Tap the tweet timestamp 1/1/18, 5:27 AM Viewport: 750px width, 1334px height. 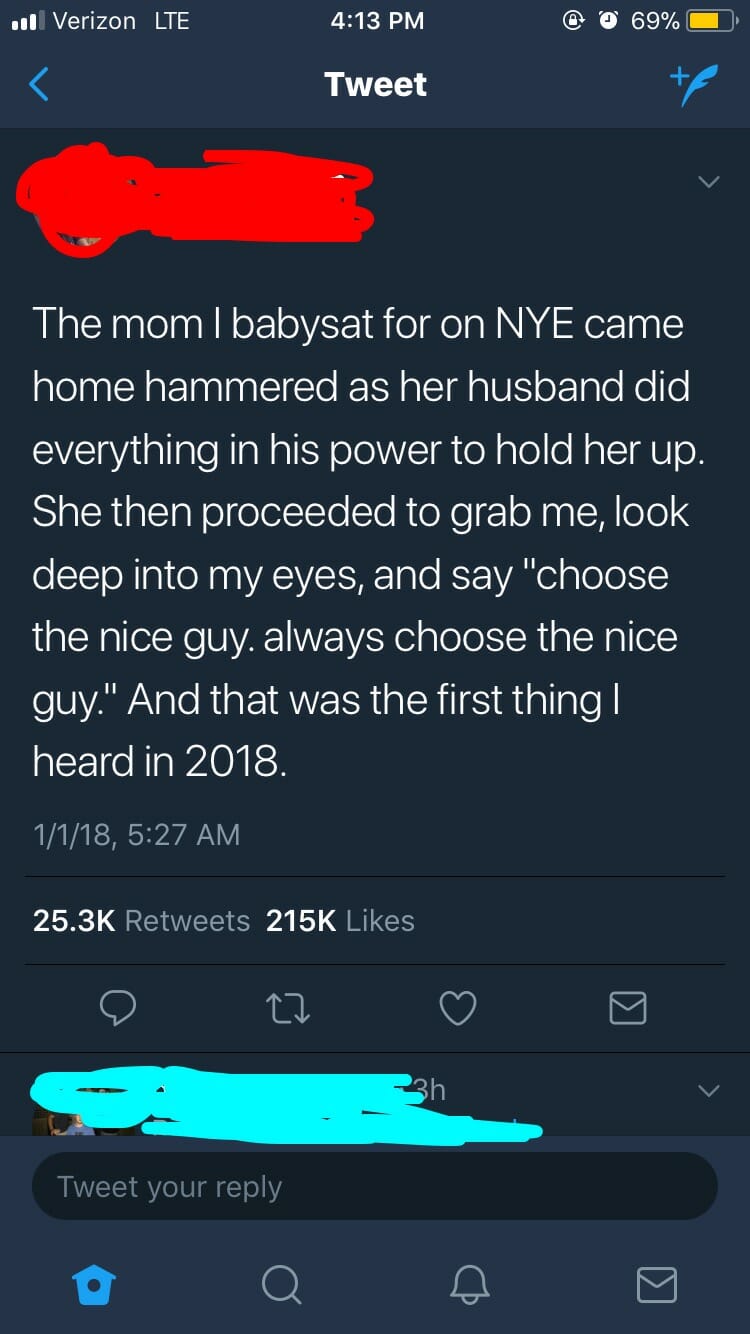coord(136,834)
